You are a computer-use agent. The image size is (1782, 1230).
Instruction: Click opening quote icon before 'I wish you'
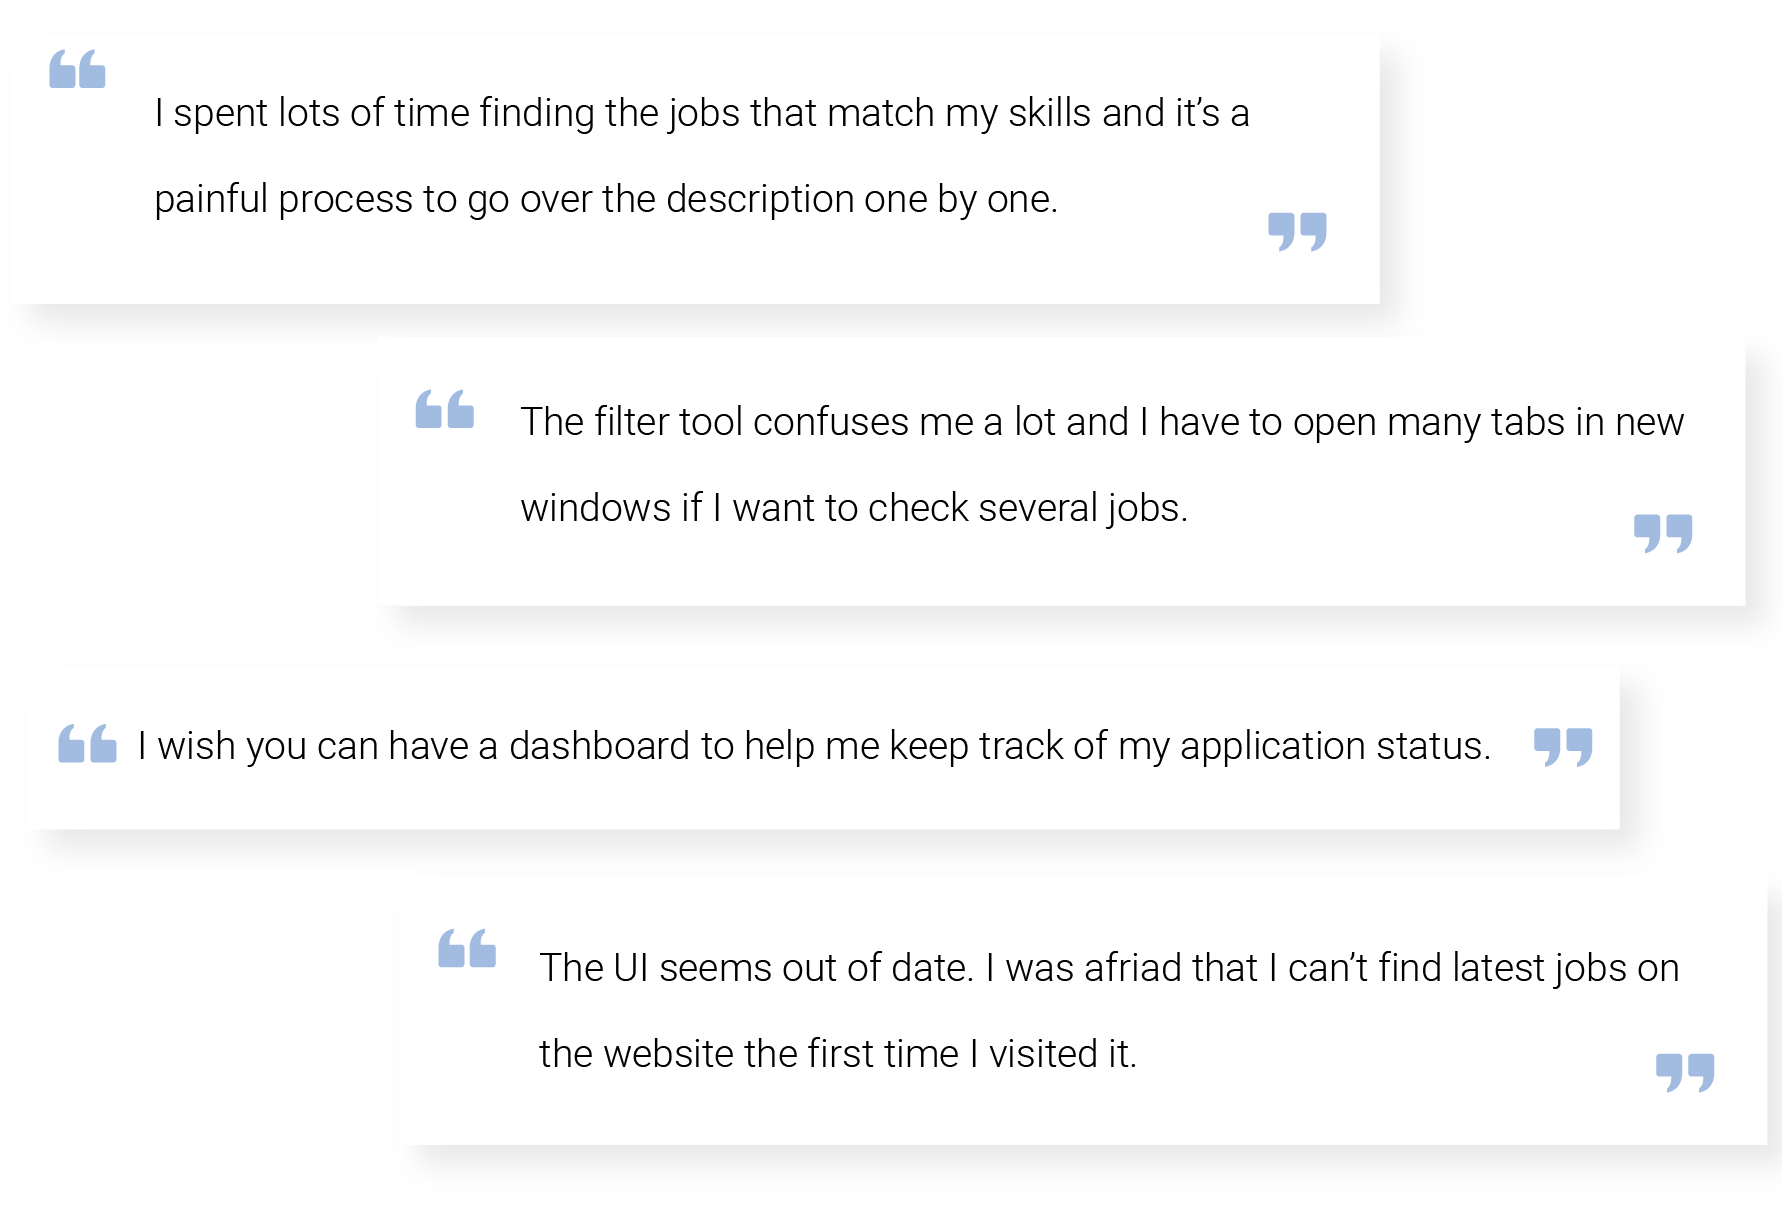pos(87,744)
